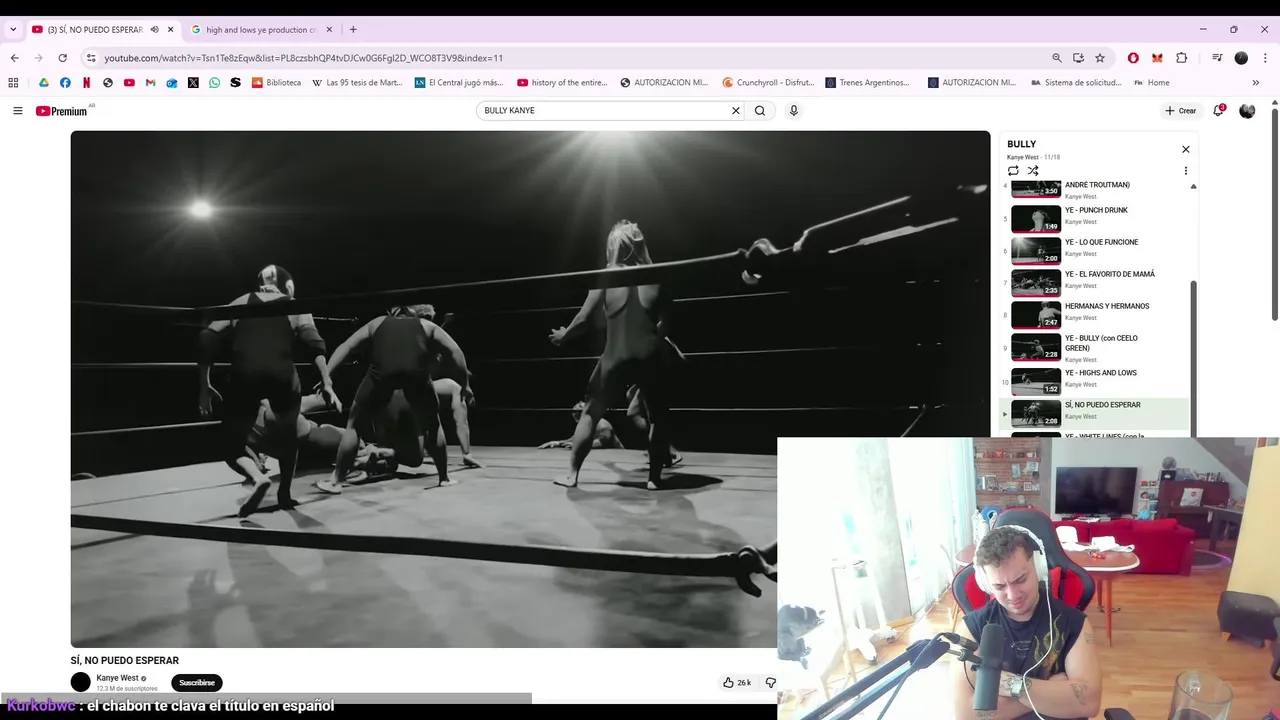Image resolution: width=1280 pixels, height=720 pixels.
Task: Open the Crear menu
Action: click(1180, 111)
